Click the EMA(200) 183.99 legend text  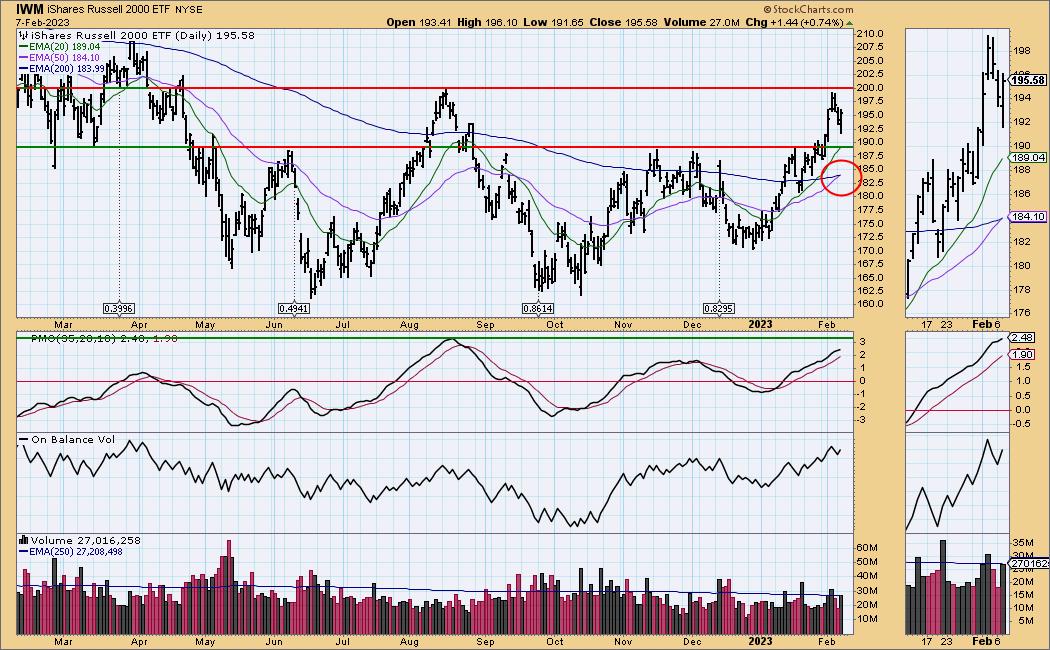tap(67, 68)
